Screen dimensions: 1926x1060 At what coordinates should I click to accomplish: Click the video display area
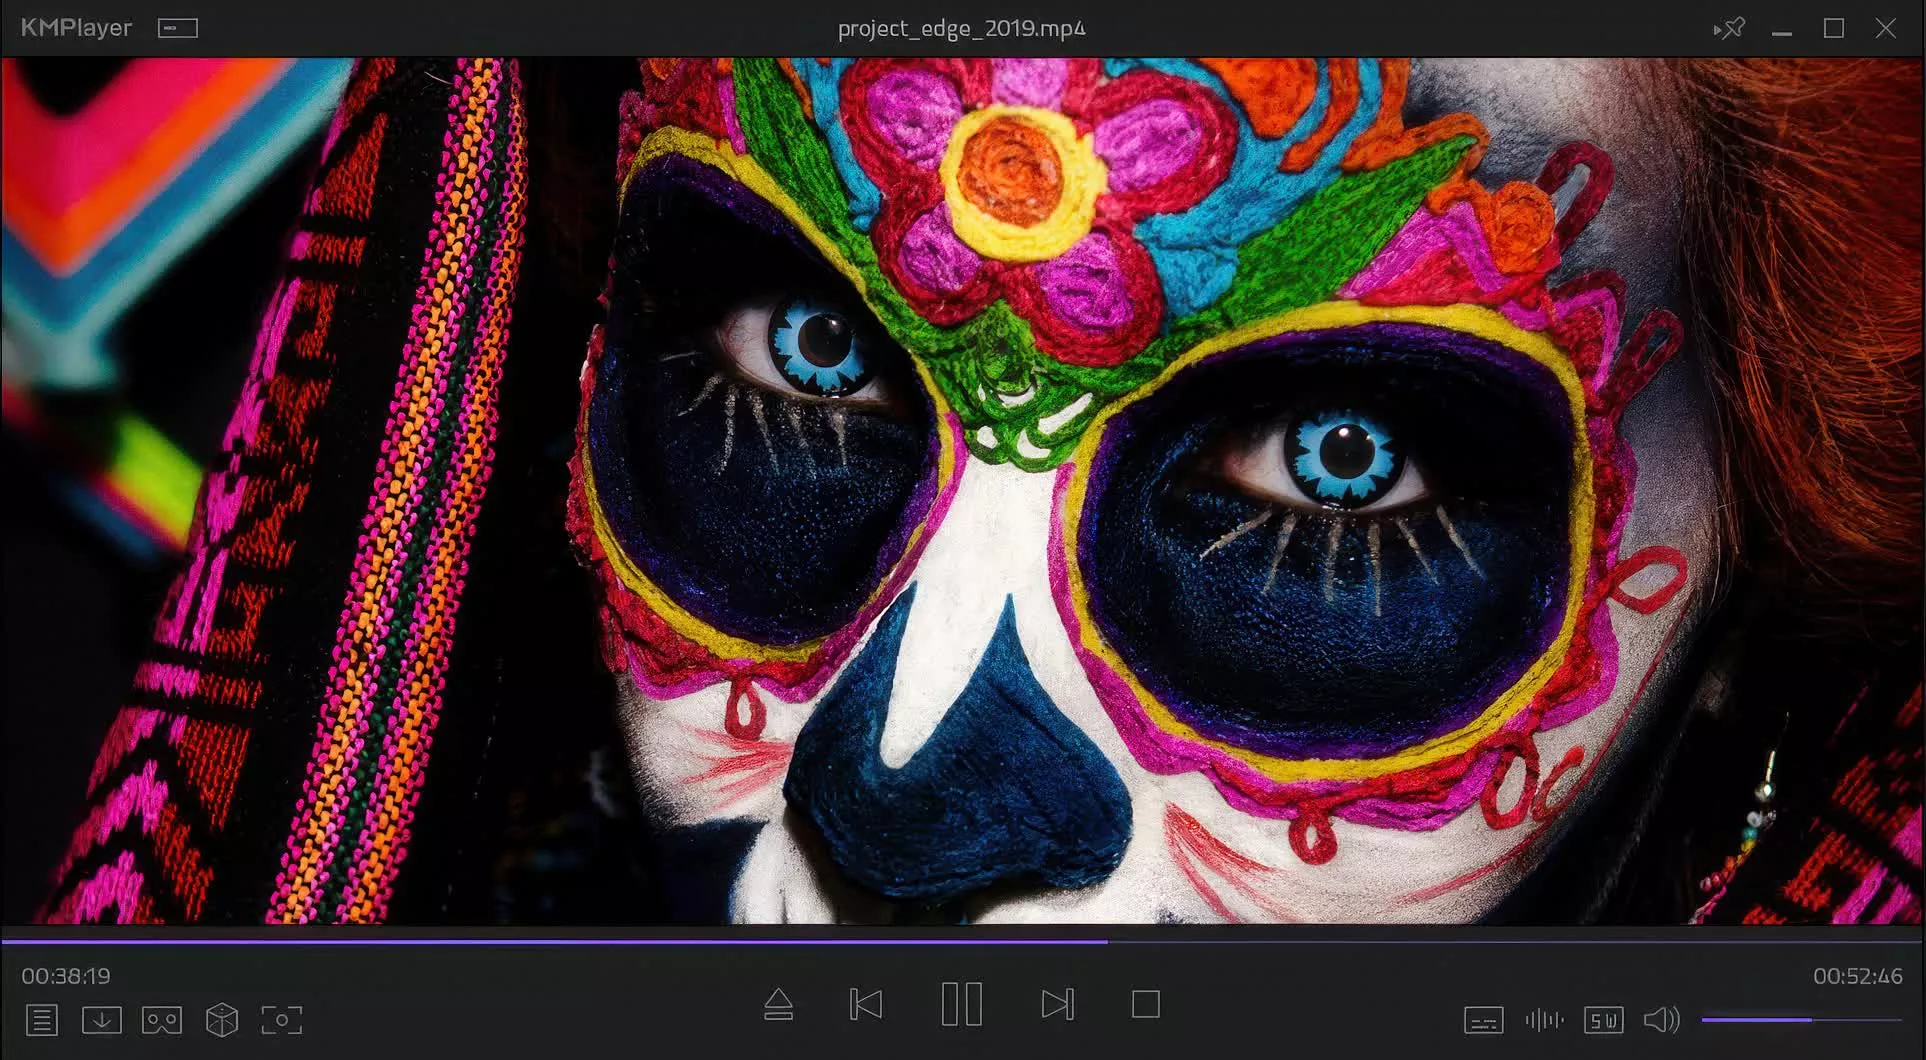pyautogui.click(x=963, y=490)
